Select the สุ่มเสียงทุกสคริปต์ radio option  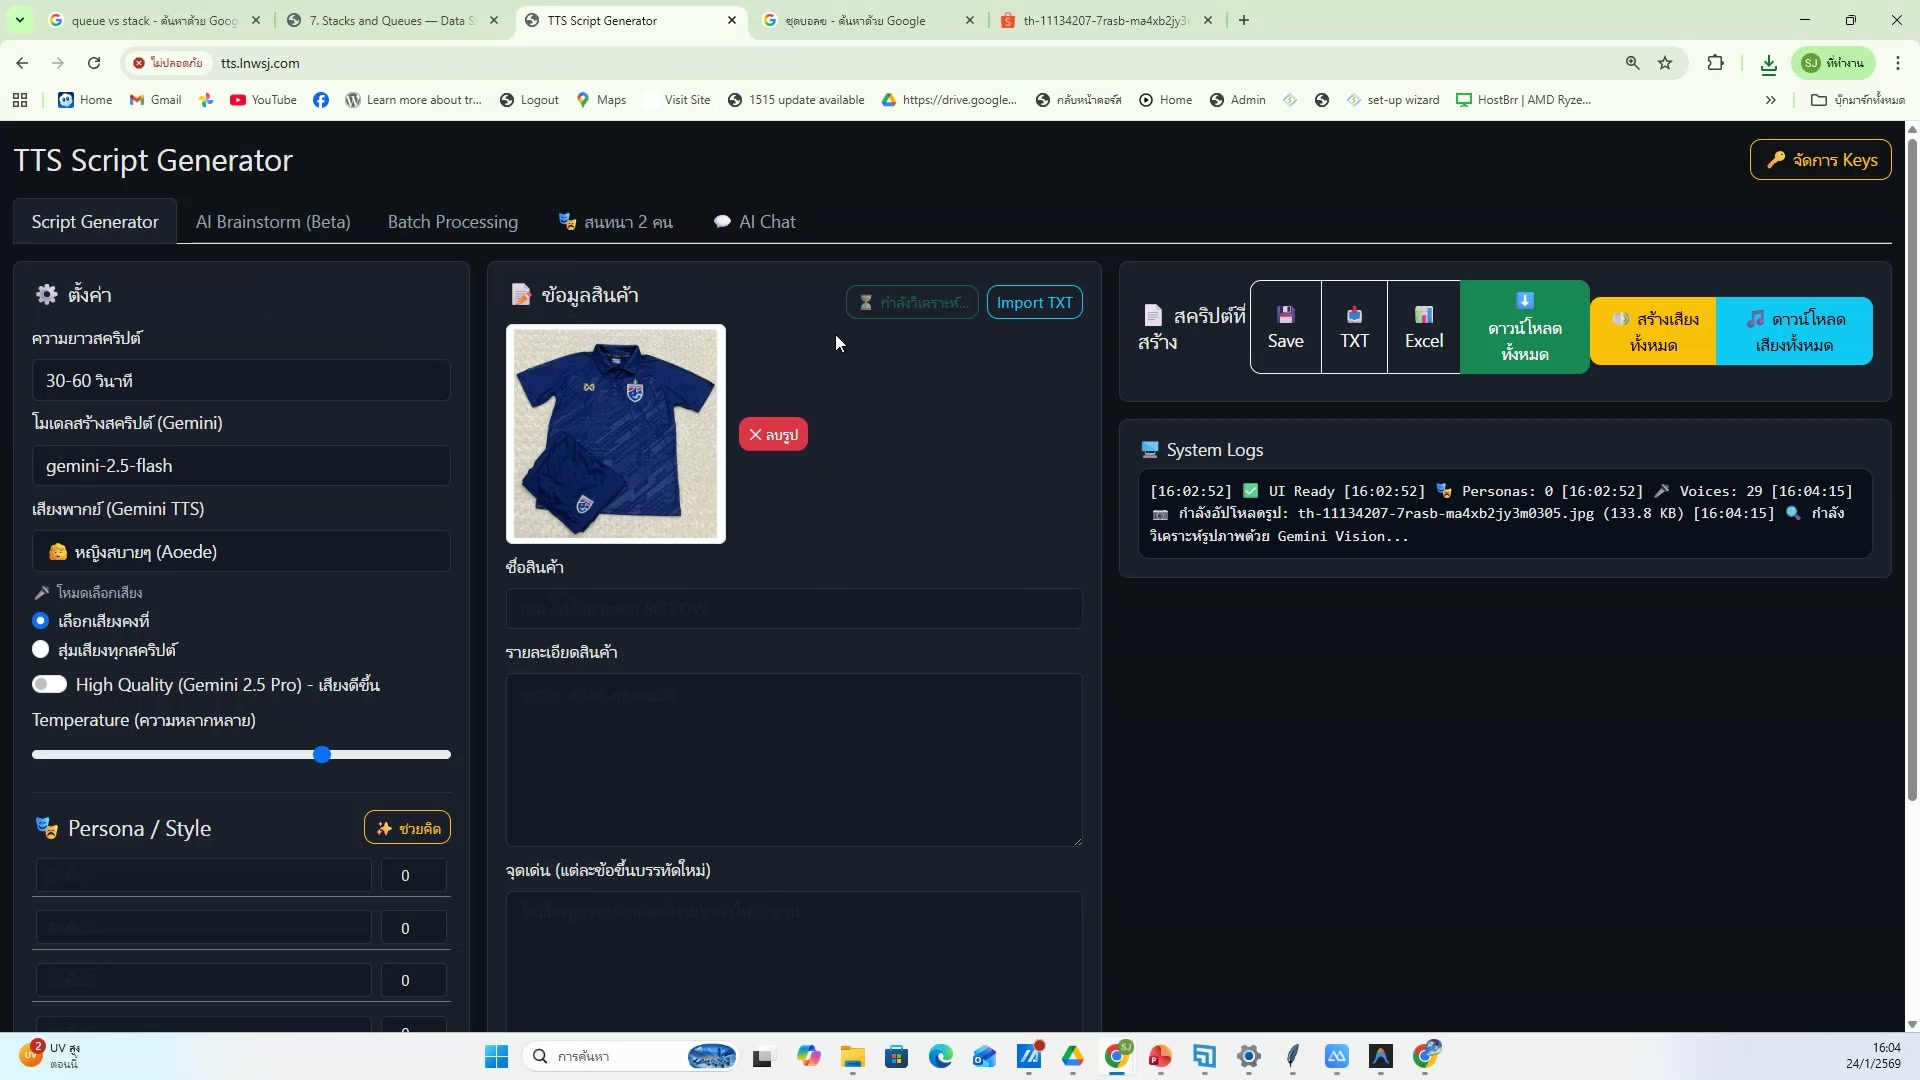[41, 650]
